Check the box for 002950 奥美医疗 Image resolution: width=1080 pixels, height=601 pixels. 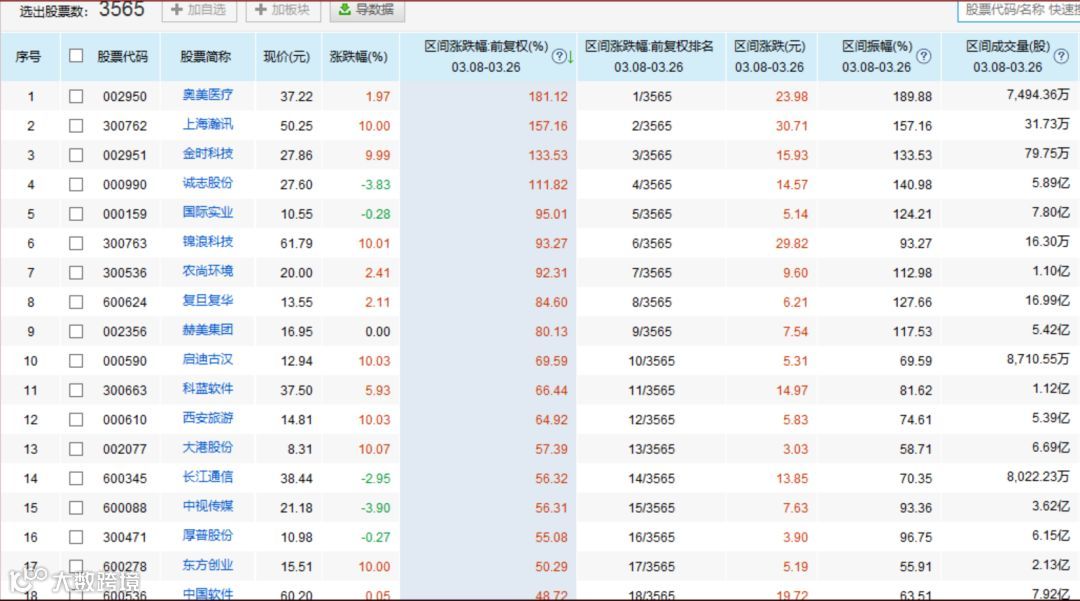(x=76, y=96)
